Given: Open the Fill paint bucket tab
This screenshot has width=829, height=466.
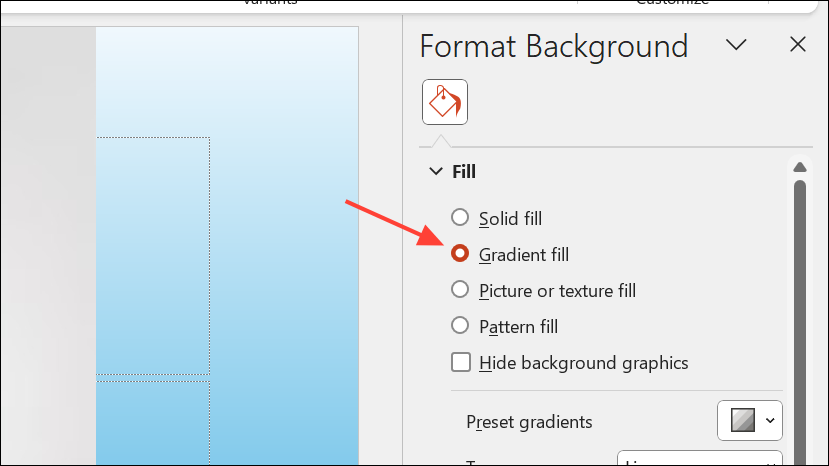Looking at the screenshot, I should click(445, 102).
